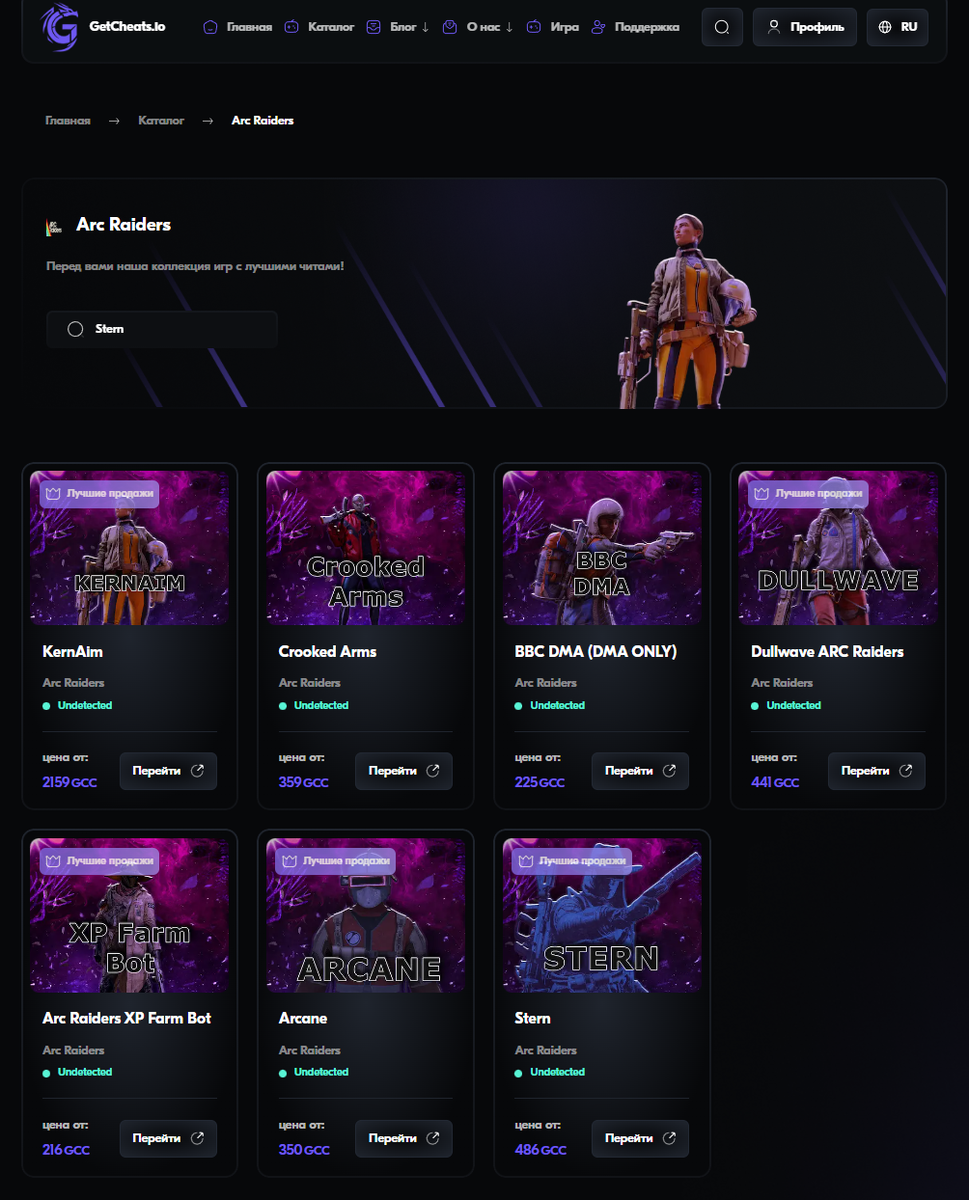Click the 359 GCC price
Image resolution: width=969 pixels, height=1200 pixels.
coord(303,783)
